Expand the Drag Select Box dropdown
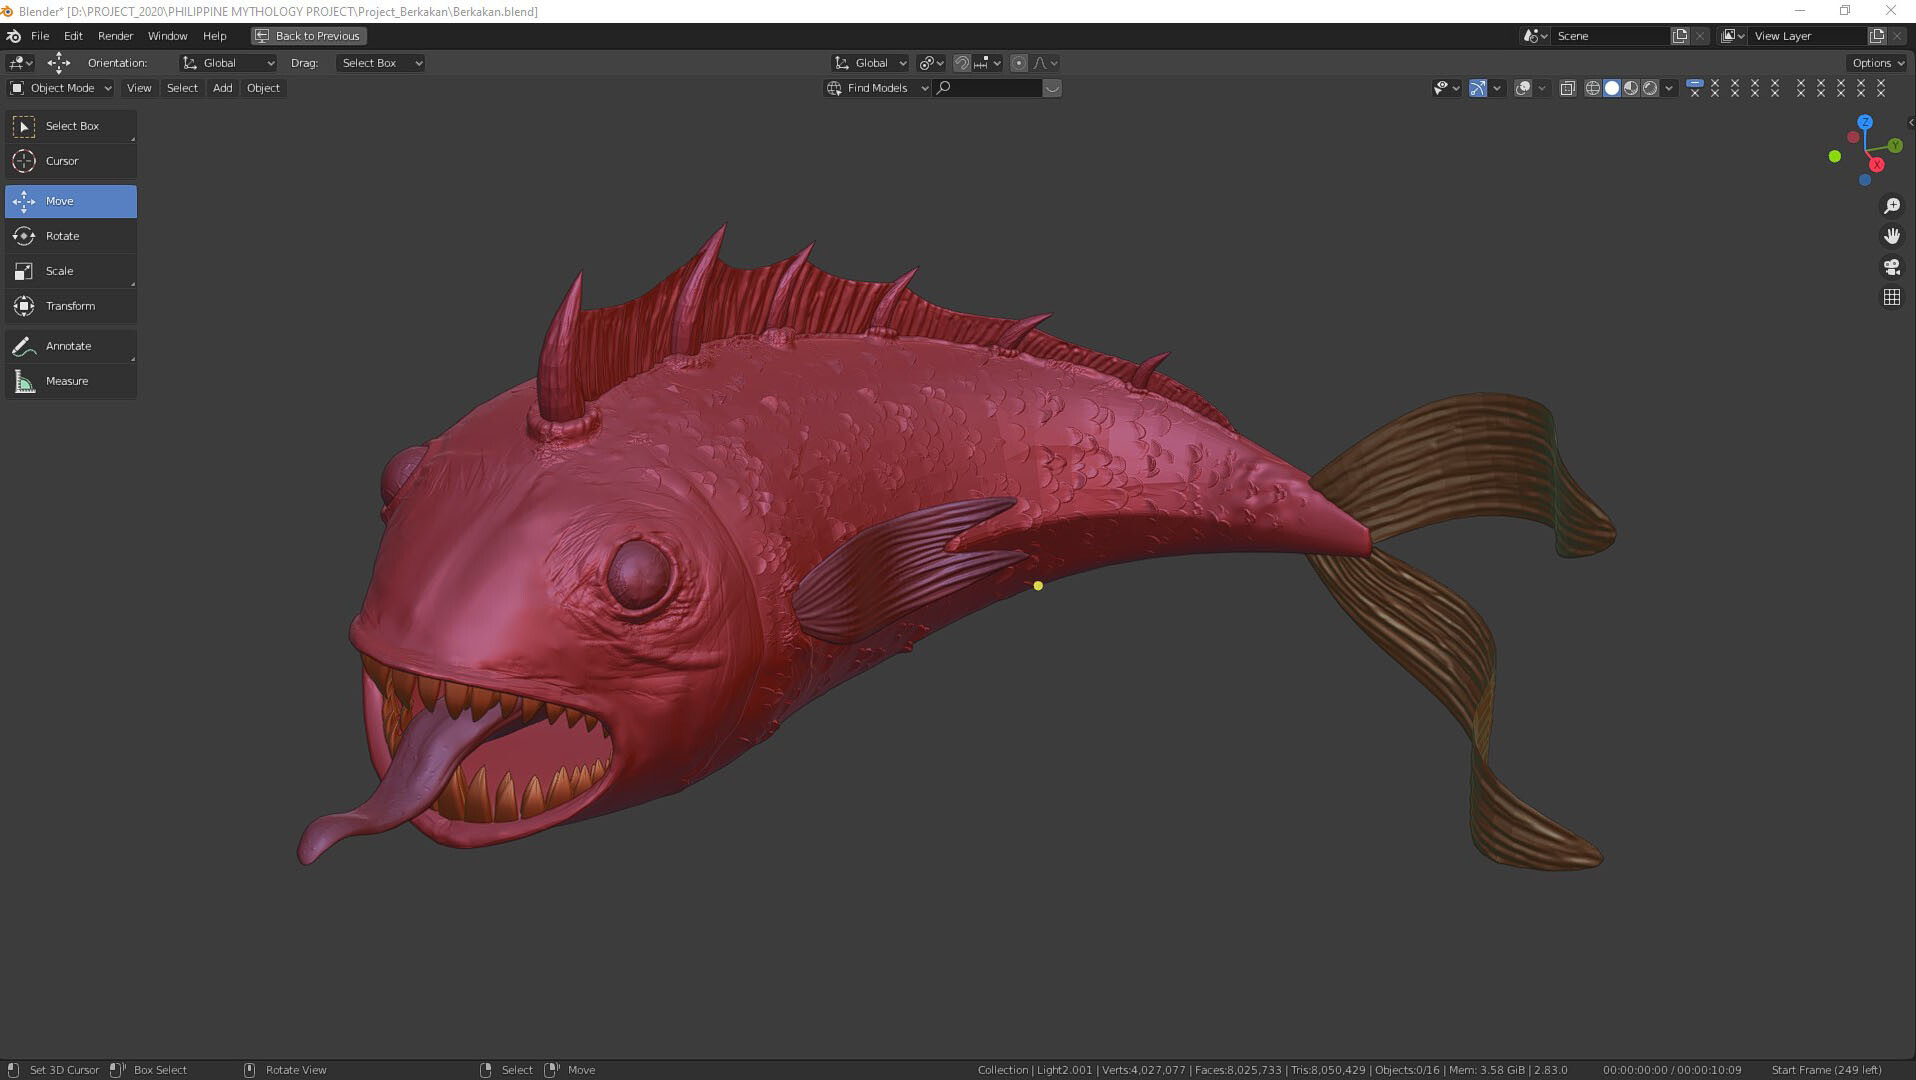 [x=380, y=62]
